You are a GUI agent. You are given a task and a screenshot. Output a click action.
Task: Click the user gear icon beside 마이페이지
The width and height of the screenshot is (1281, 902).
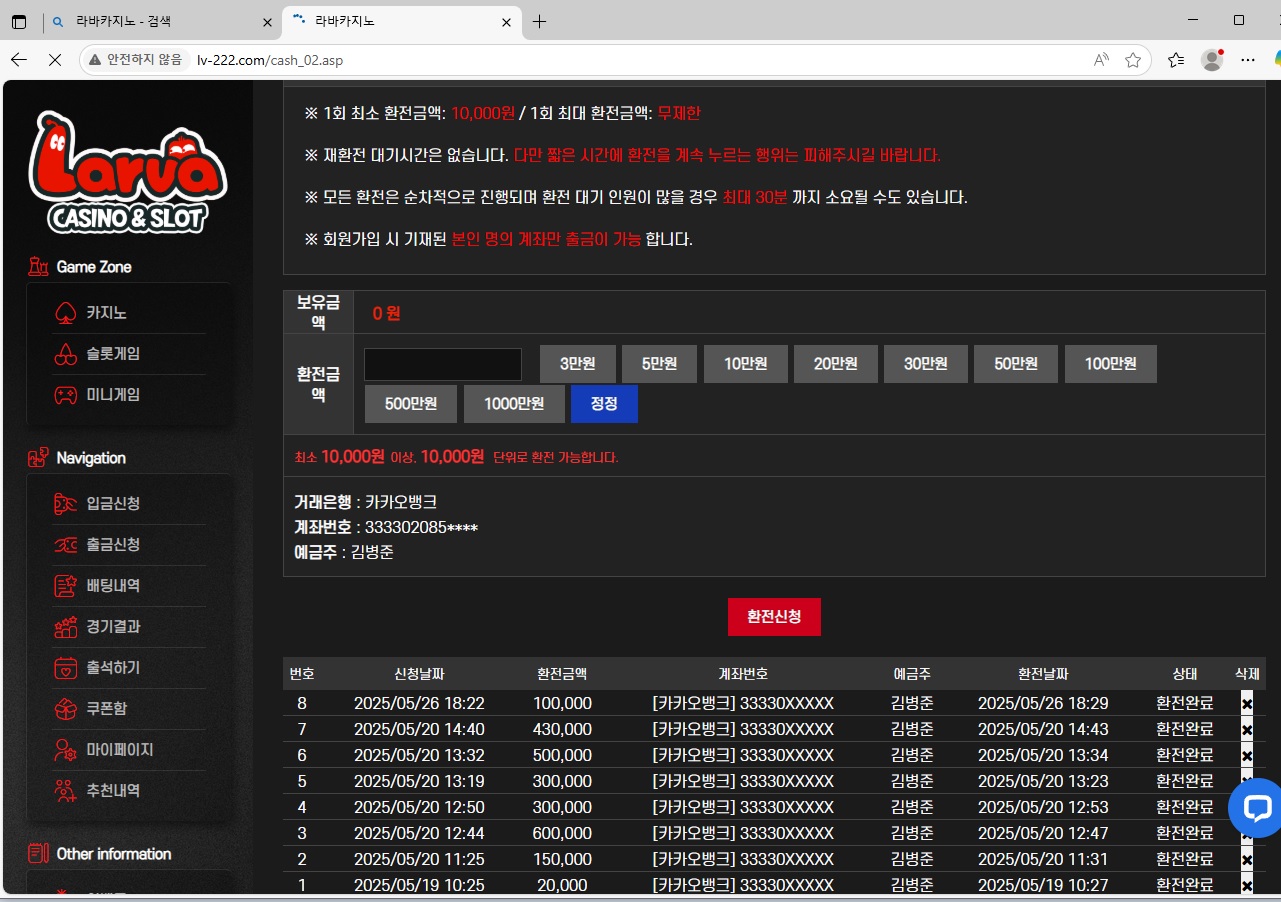65,750
